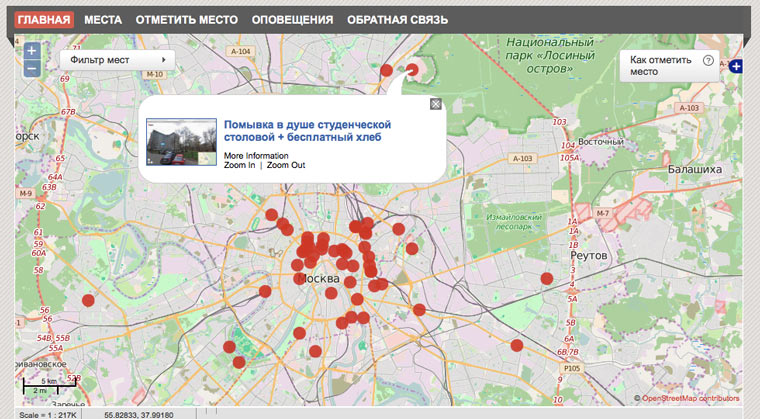Open layer switcher blue plus icon
Image resolution: width=760 pixels, height=419 pixels.
tap(737, 66)
